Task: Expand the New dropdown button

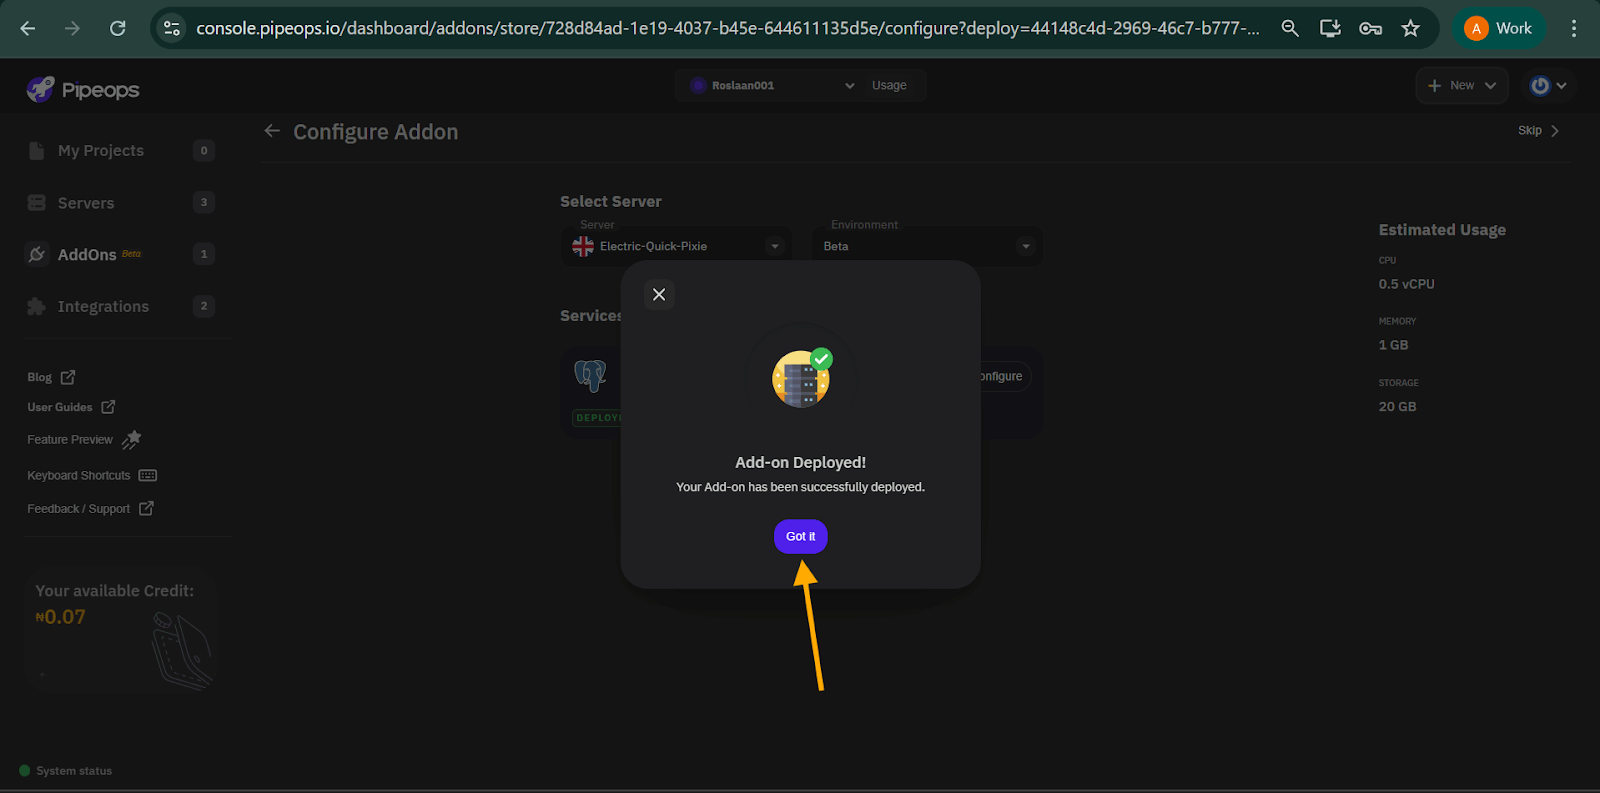Action: click(x=1461, y=85)
